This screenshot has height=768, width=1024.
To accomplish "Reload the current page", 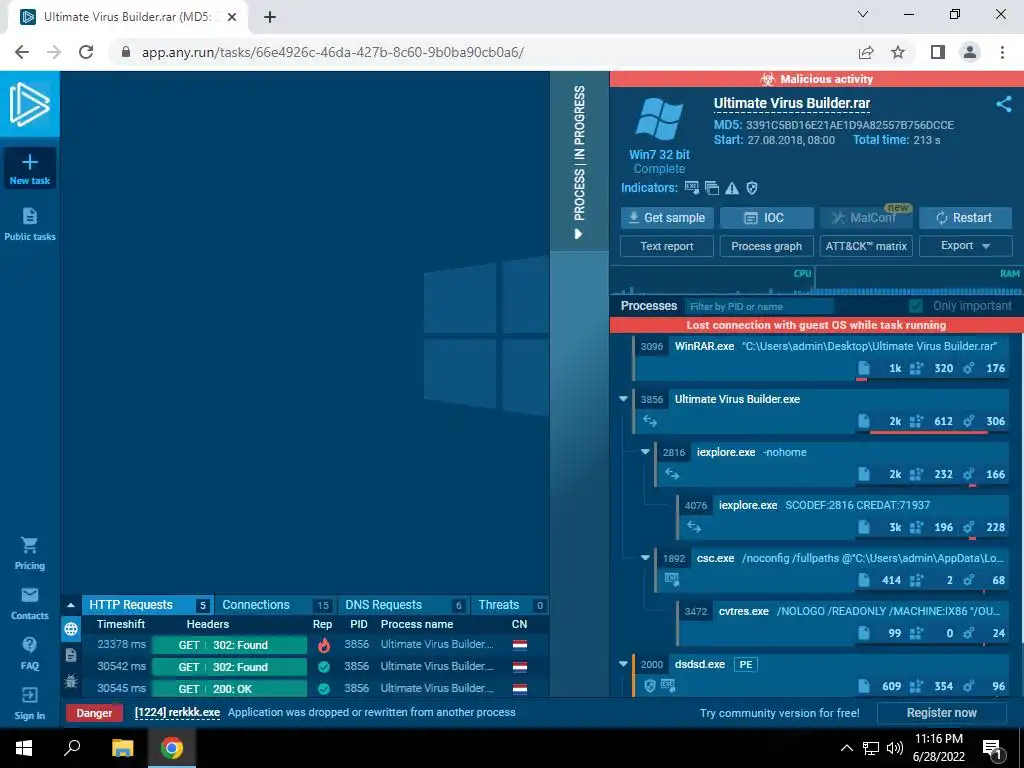I will (x=86, y=52).
